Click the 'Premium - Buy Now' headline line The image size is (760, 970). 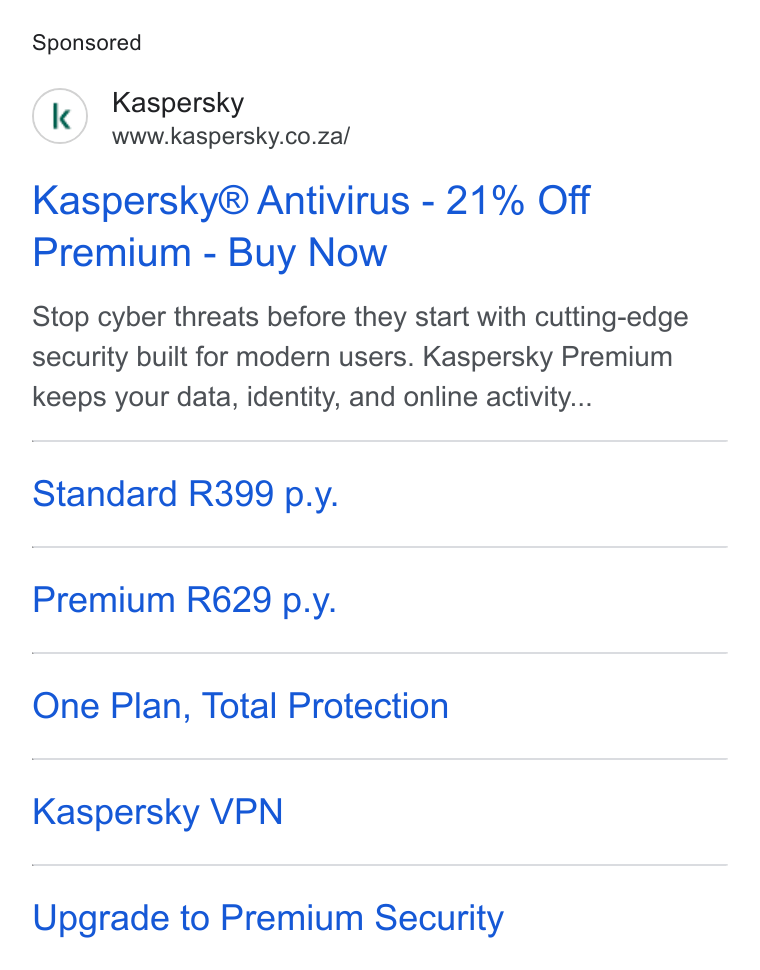pyautogui.click(x=210, y=253)
